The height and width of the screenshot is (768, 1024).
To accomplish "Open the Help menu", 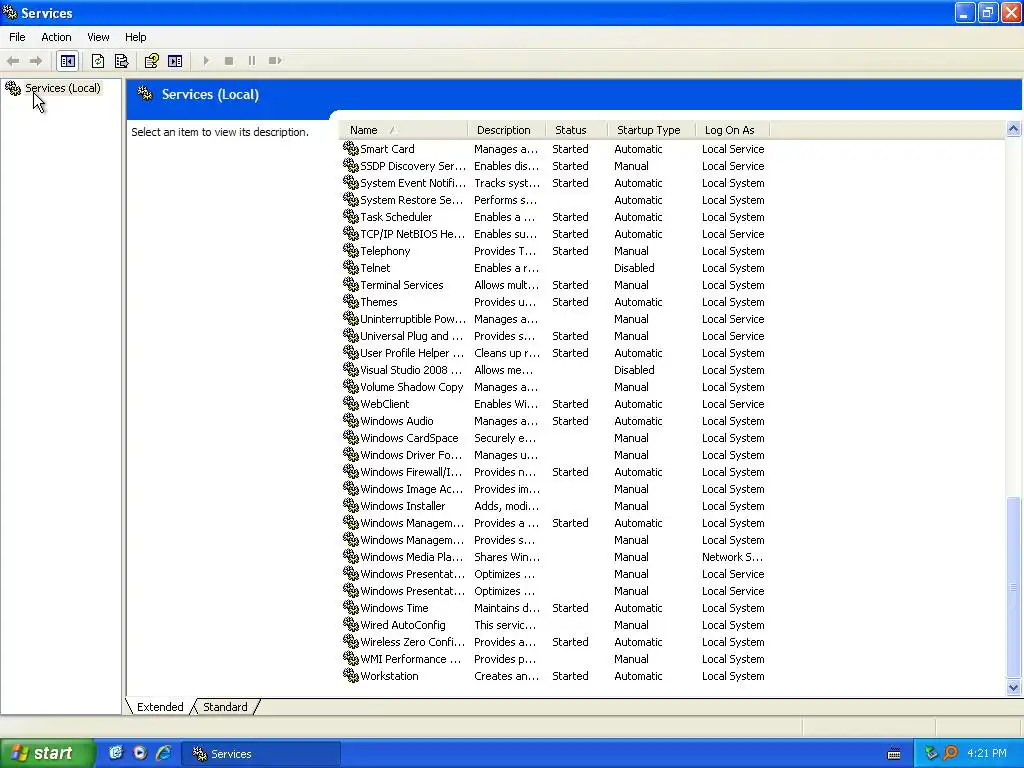I will (x=136, y=37).
